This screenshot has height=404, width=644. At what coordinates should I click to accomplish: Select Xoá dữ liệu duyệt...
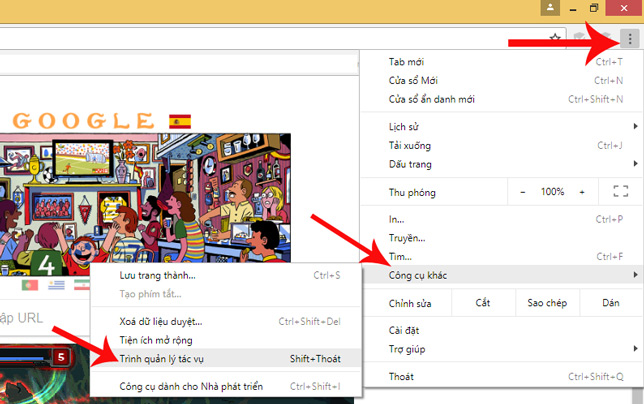pos(225,321)
